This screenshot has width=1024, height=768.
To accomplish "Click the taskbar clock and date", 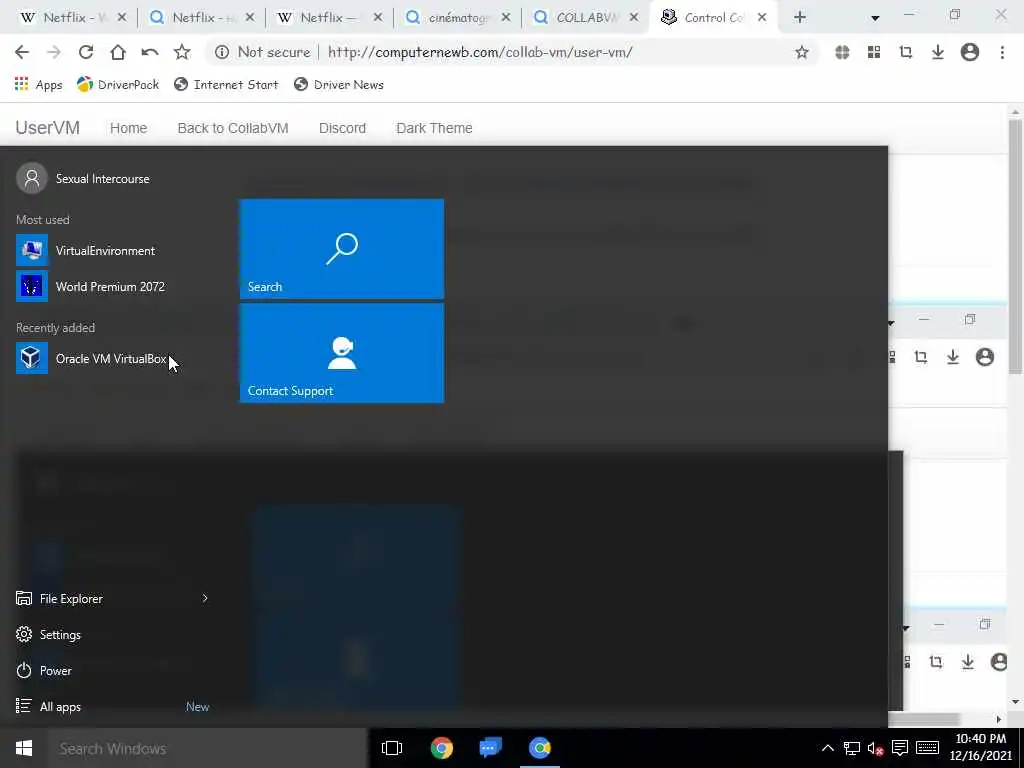I will coord(980,747).
